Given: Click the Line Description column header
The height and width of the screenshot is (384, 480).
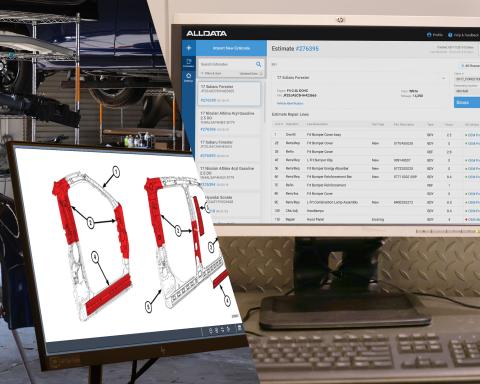Looking at the screenshot, I should [317, 124].
